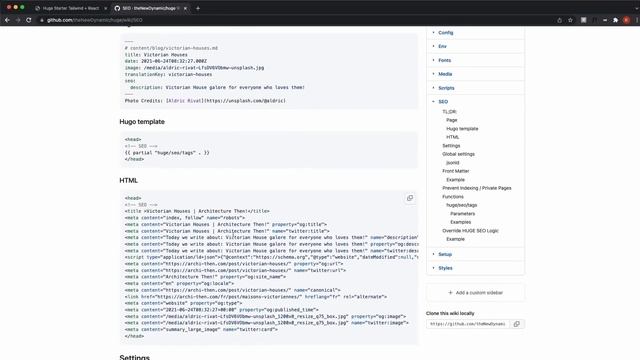Close the SEO wiki tab
The image size is (640, 360).
click(x=185, y=8)
